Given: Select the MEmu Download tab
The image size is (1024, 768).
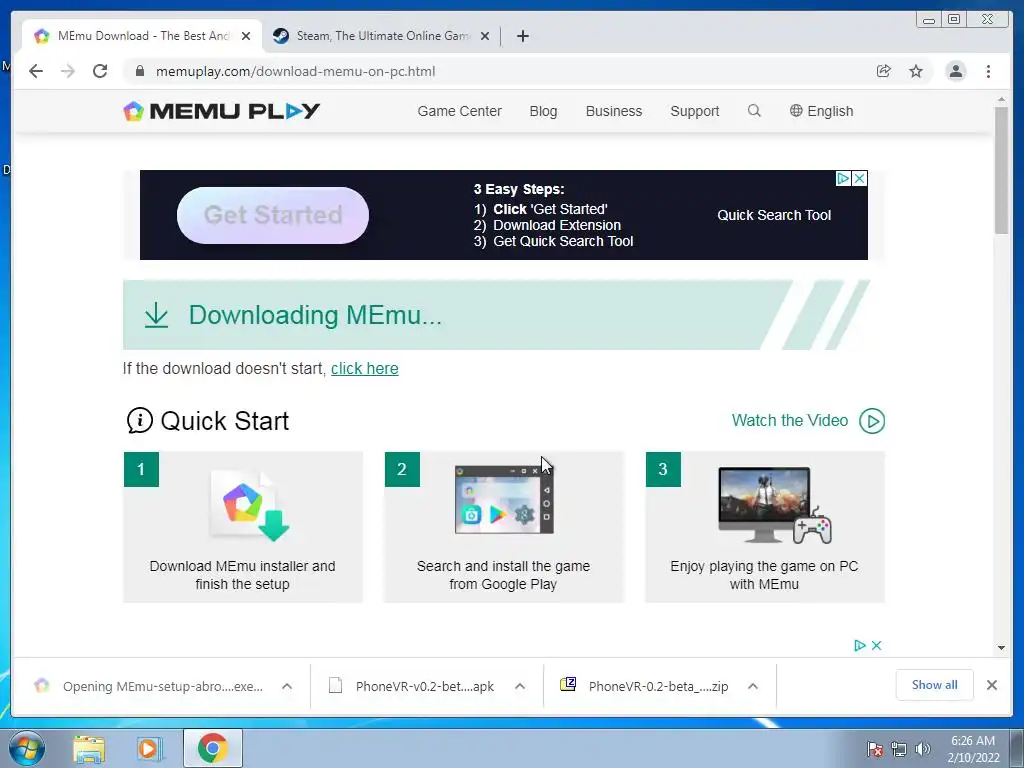Looking at the screenshot, I should coord(142,36).
